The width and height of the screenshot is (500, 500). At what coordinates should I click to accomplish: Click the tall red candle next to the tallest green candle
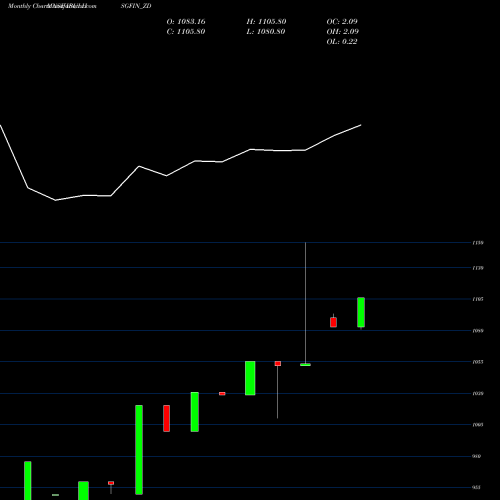167,418
